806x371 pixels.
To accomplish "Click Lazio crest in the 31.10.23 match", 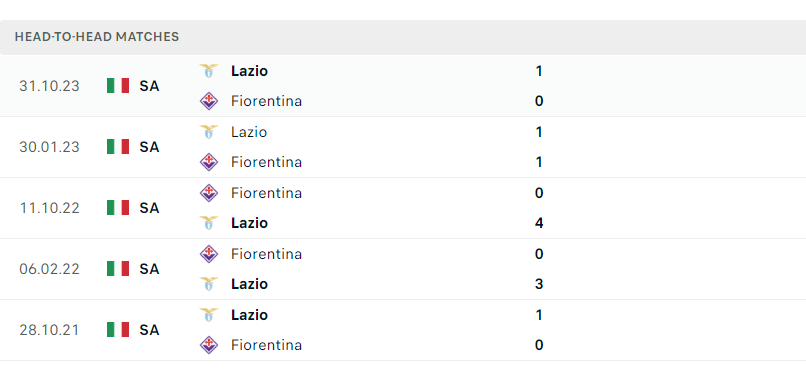I will [209, 71].
